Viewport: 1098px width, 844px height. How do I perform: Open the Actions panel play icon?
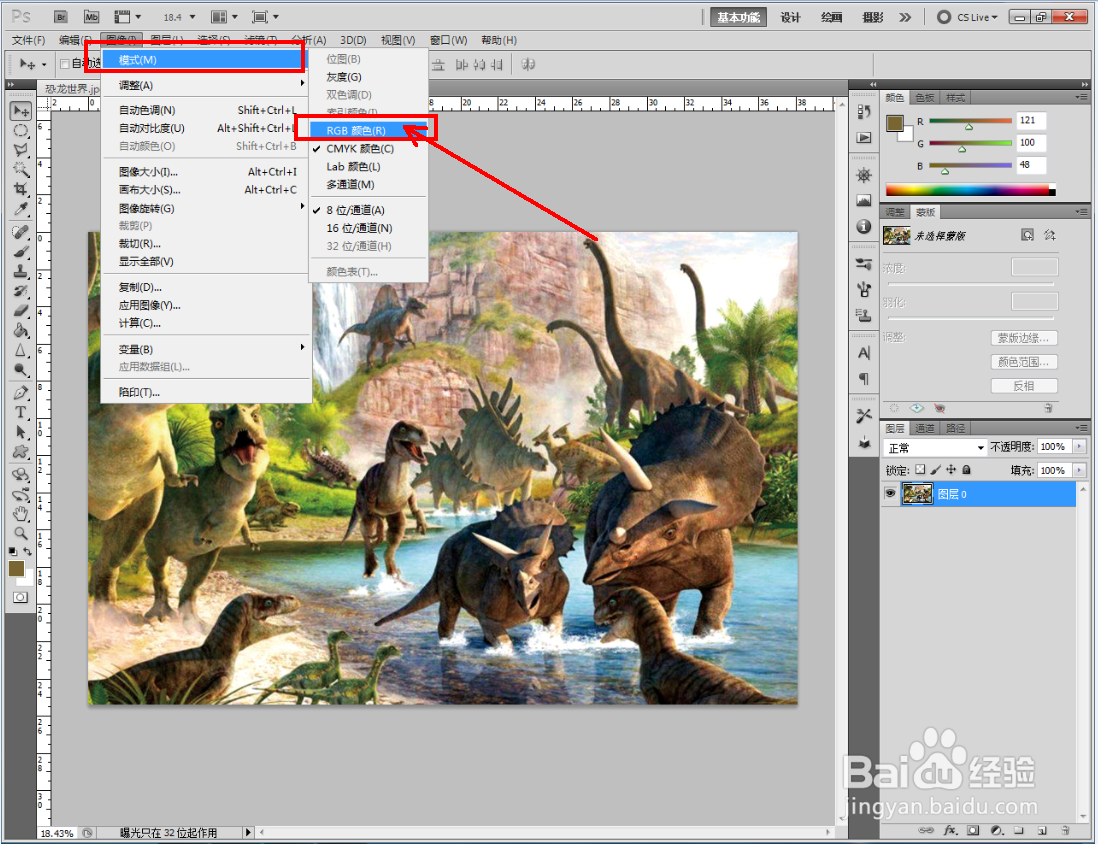(x=863, y=137)
